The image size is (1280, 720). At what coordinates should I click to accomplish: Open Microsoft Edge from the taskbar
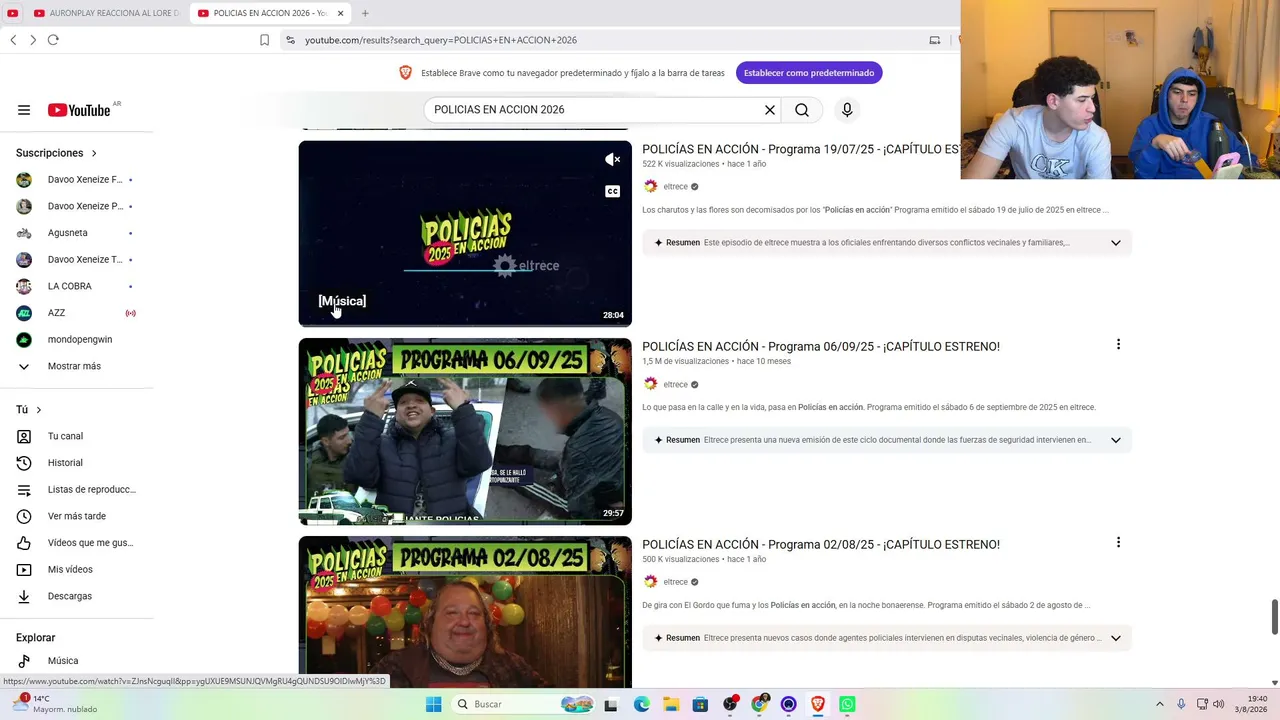tap(641, 704)
